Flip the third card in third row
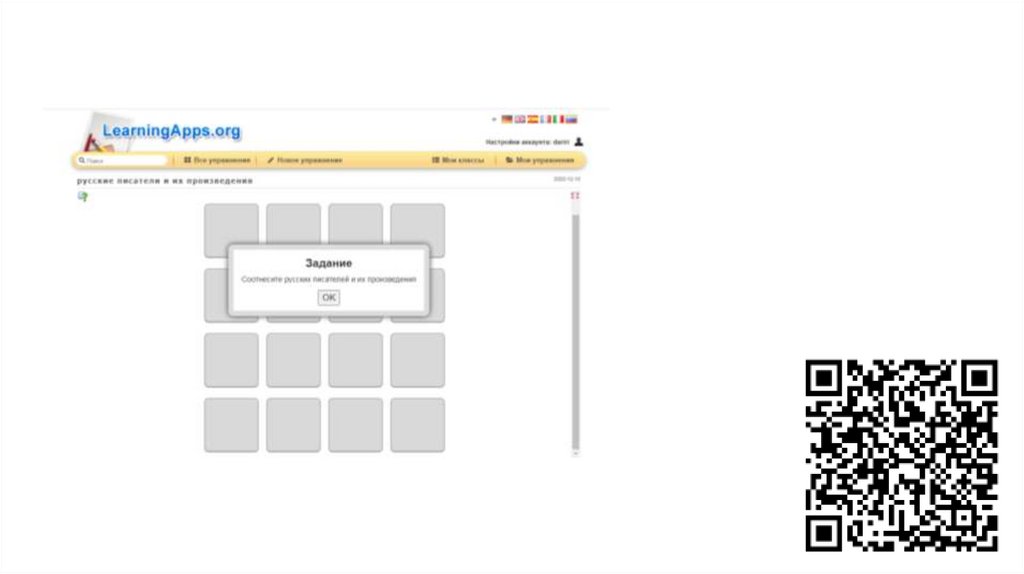This screenshot has width=1024, height=574. click(x=356, y=360)
